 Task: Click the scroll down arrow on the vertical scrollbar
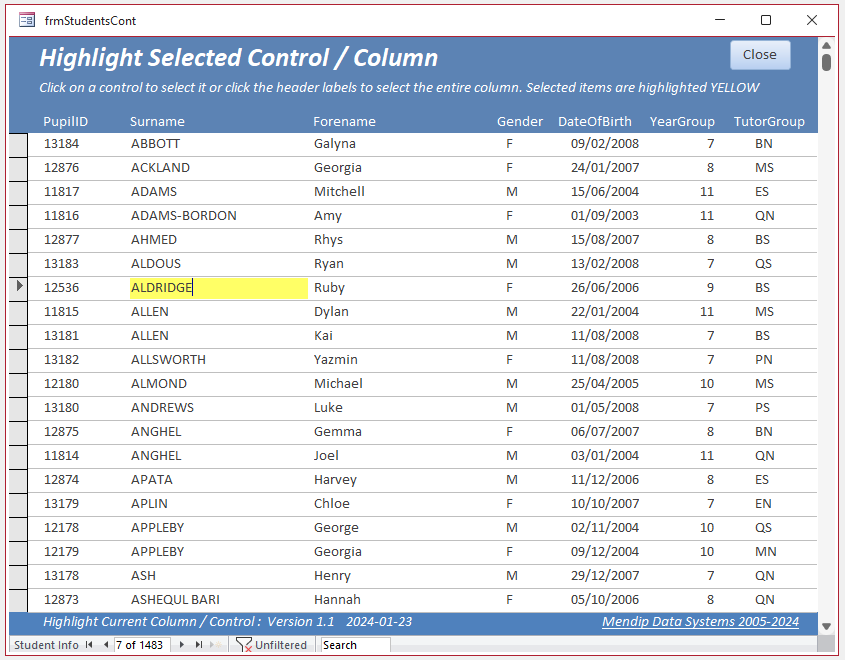click(826, 626)
